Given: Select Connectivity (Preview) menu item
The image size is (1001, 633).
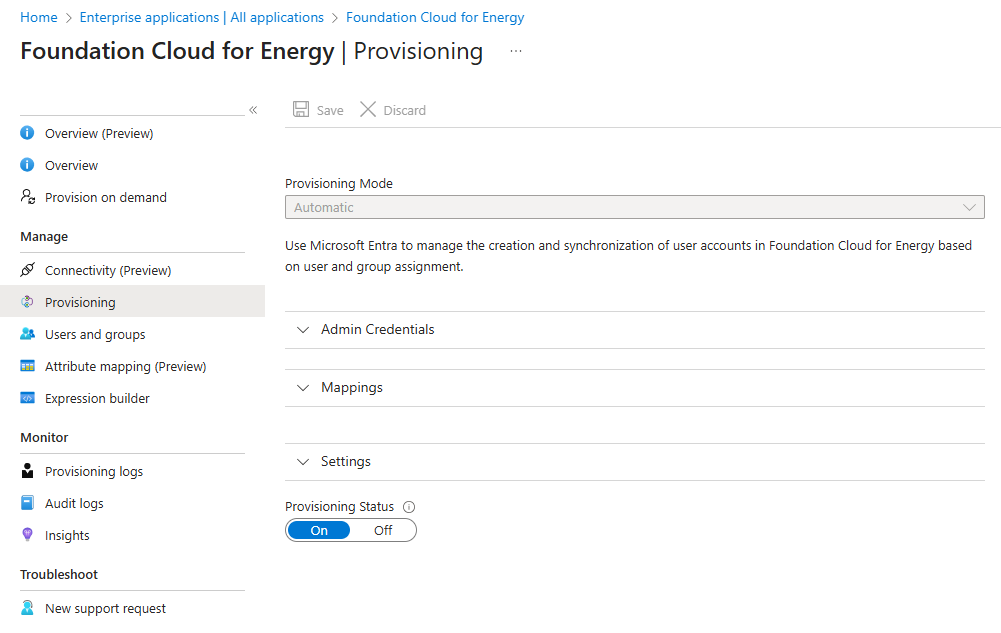Looking at the screenshot, I should 132,271.
